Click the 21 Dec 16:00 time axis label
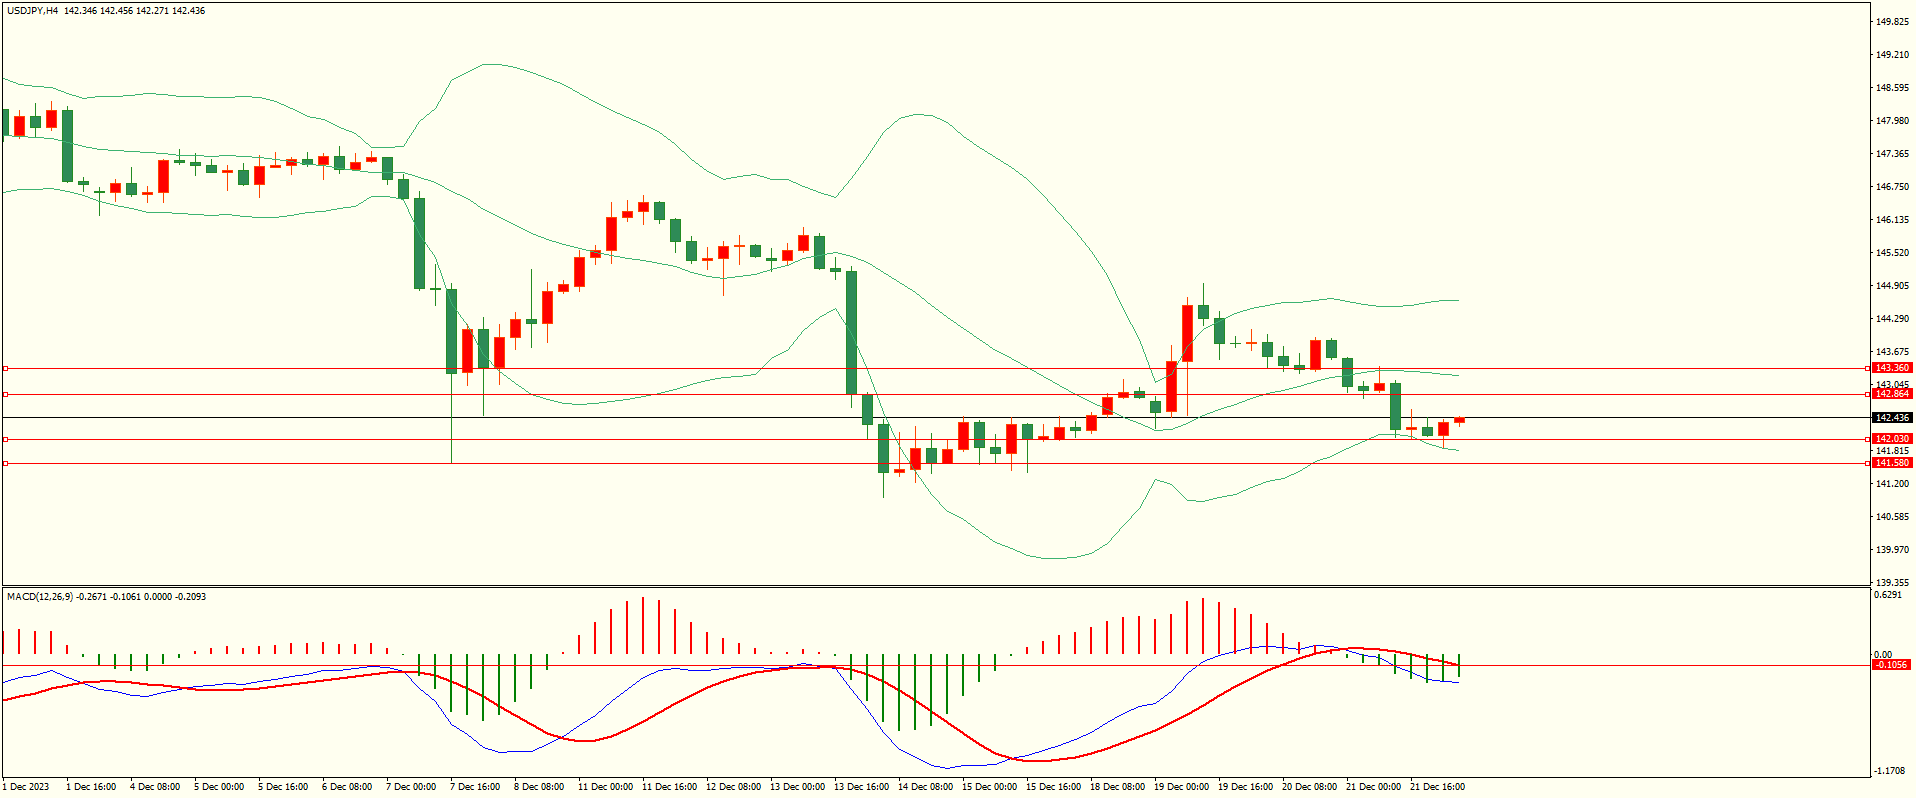 point(1437,787)
